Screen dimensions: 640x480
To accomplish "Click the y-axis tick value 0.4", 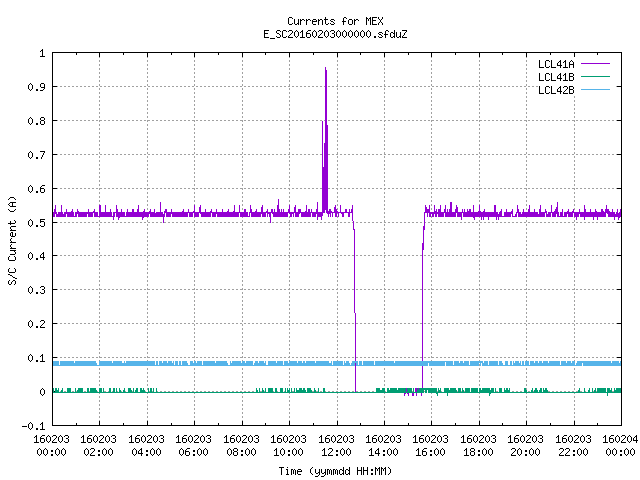I will pyautogui.click(x=36, y=256).
